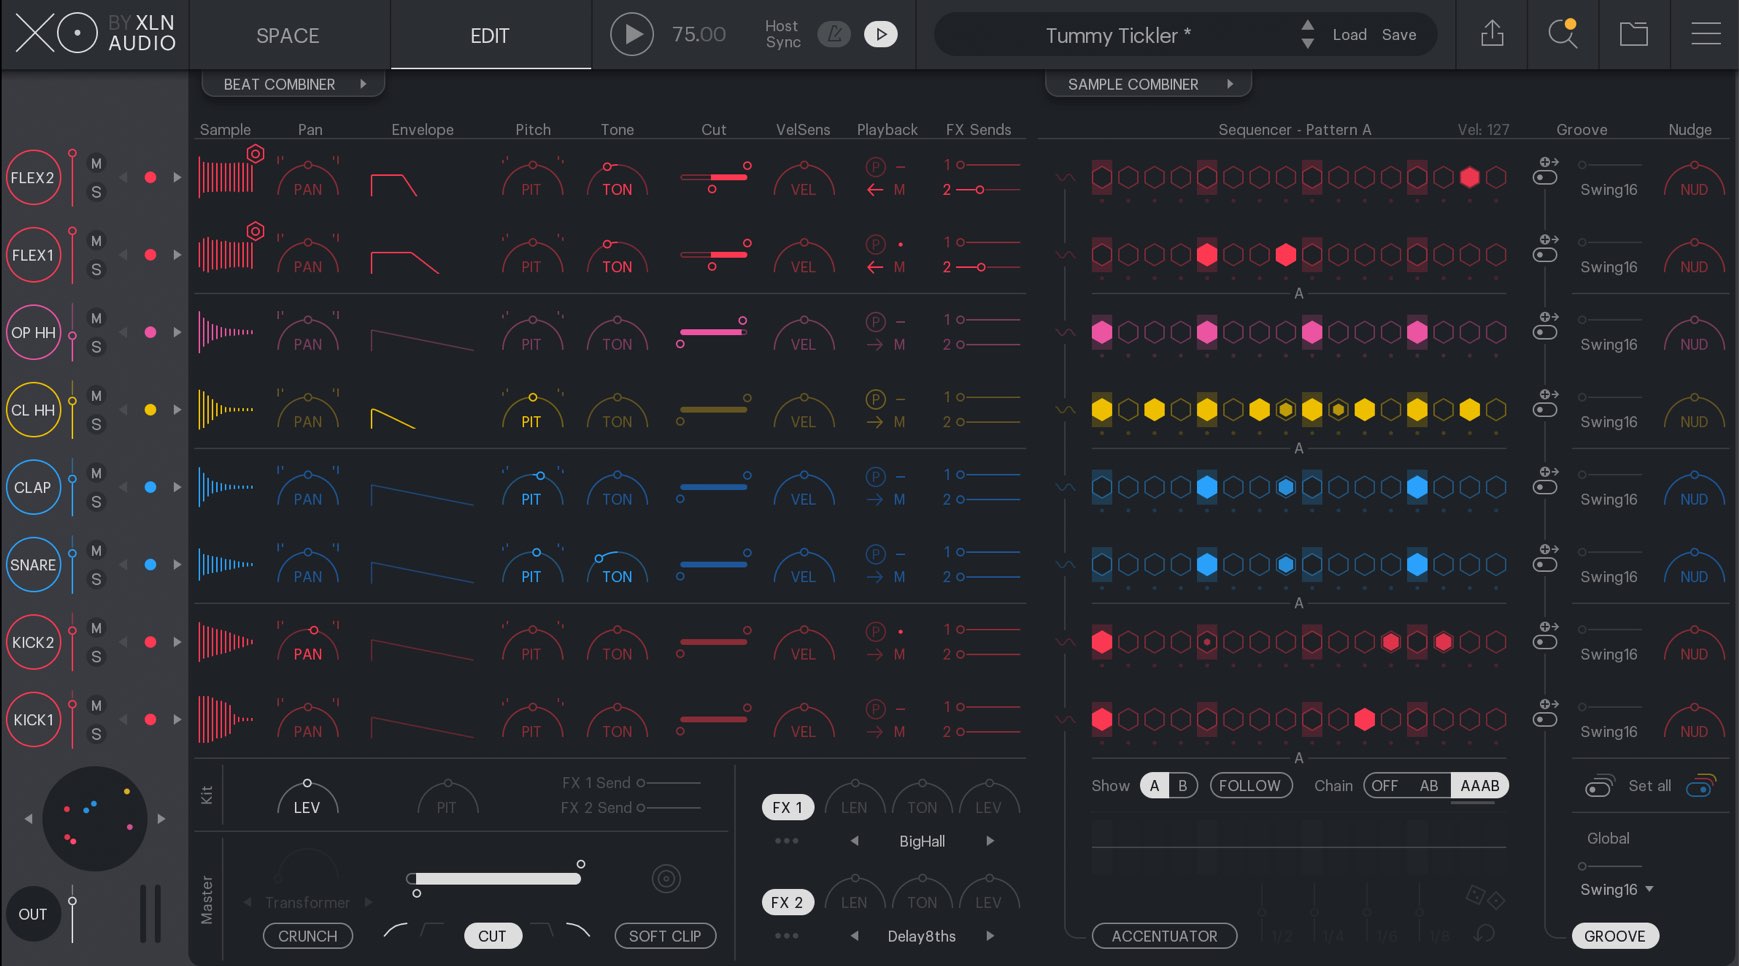
Task: Mute the FLEX2 channel
Action: click(x=96, y=163)
